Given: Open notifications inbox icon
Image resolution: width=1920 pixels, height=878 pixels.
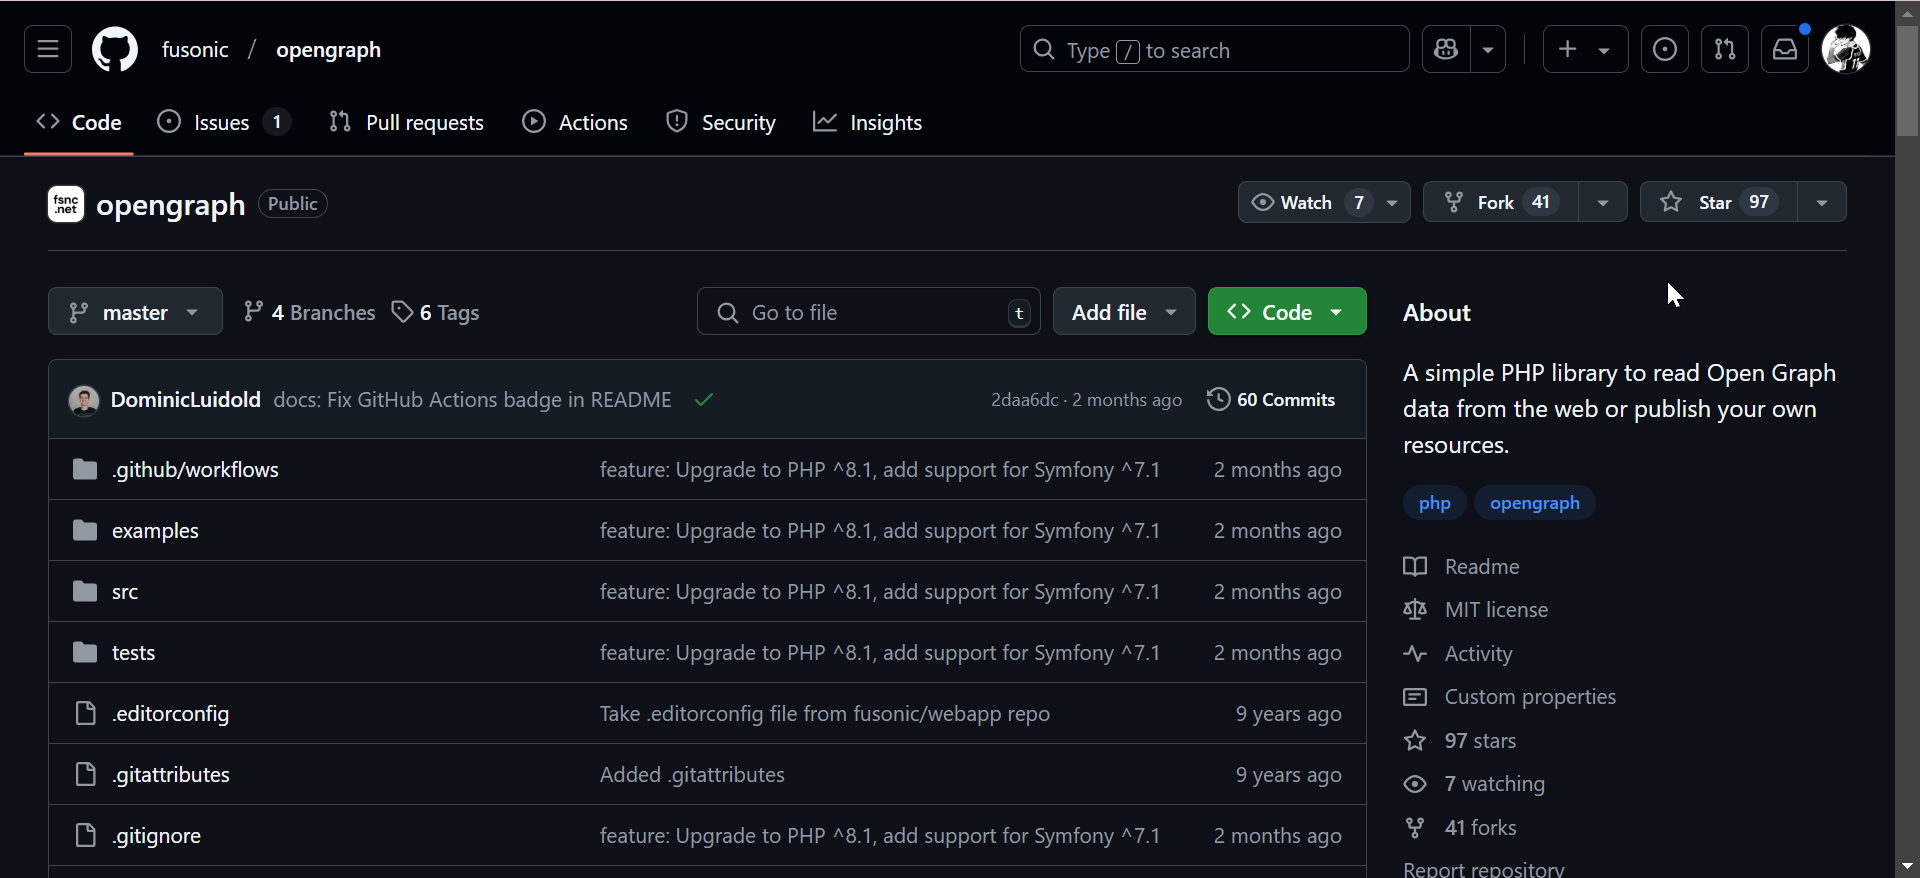Looking at the screenshot, I should 1785,49.
